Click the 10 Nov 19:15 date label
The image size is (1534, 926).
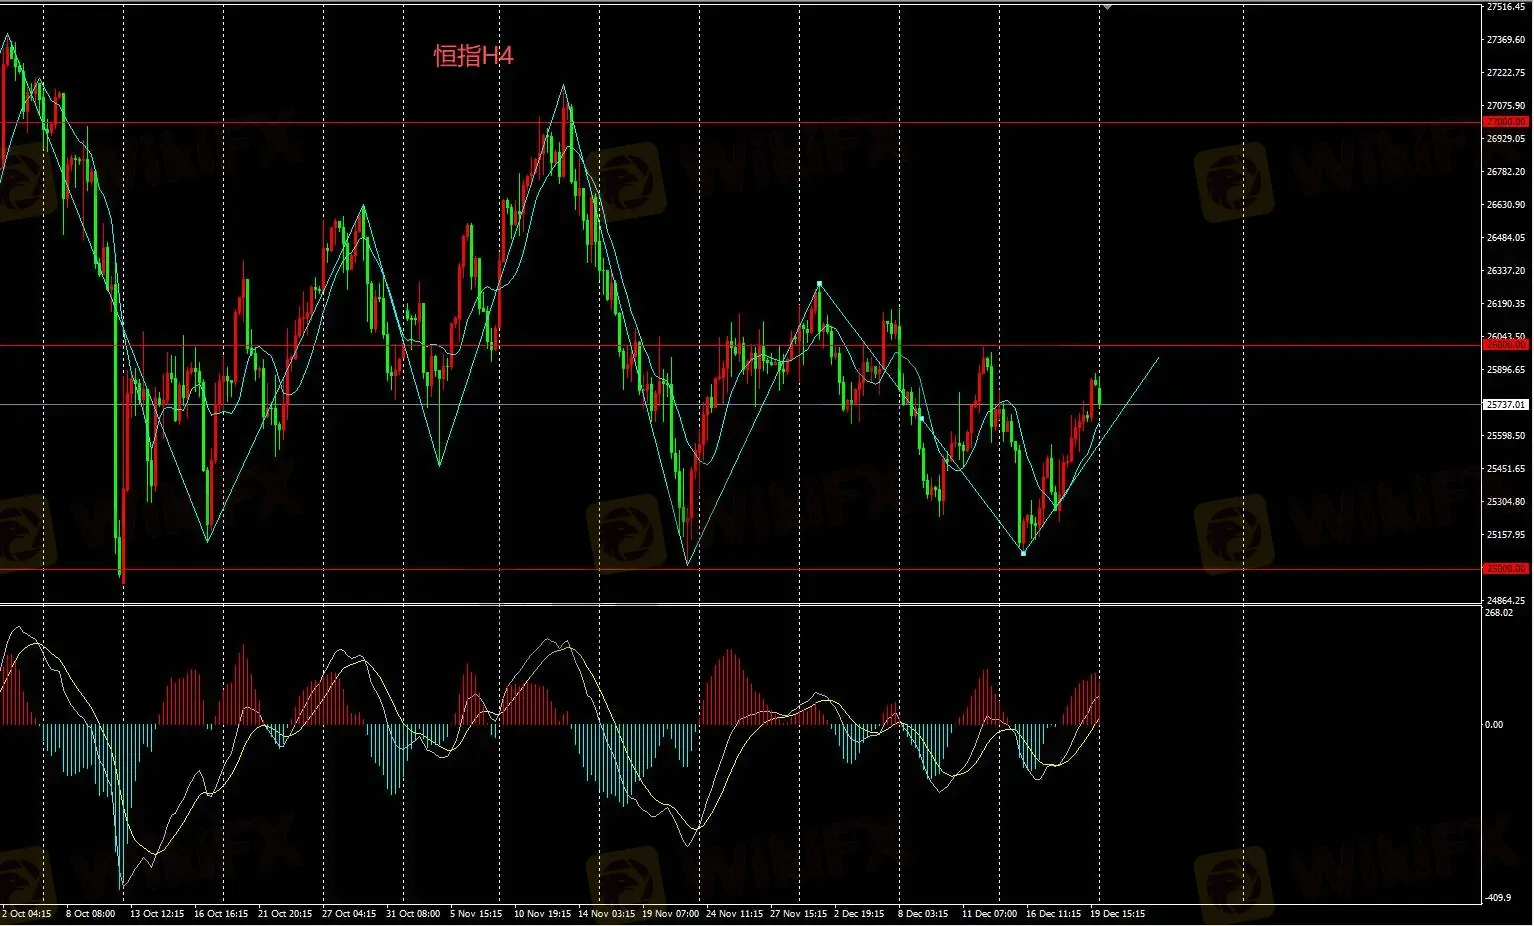542,913
